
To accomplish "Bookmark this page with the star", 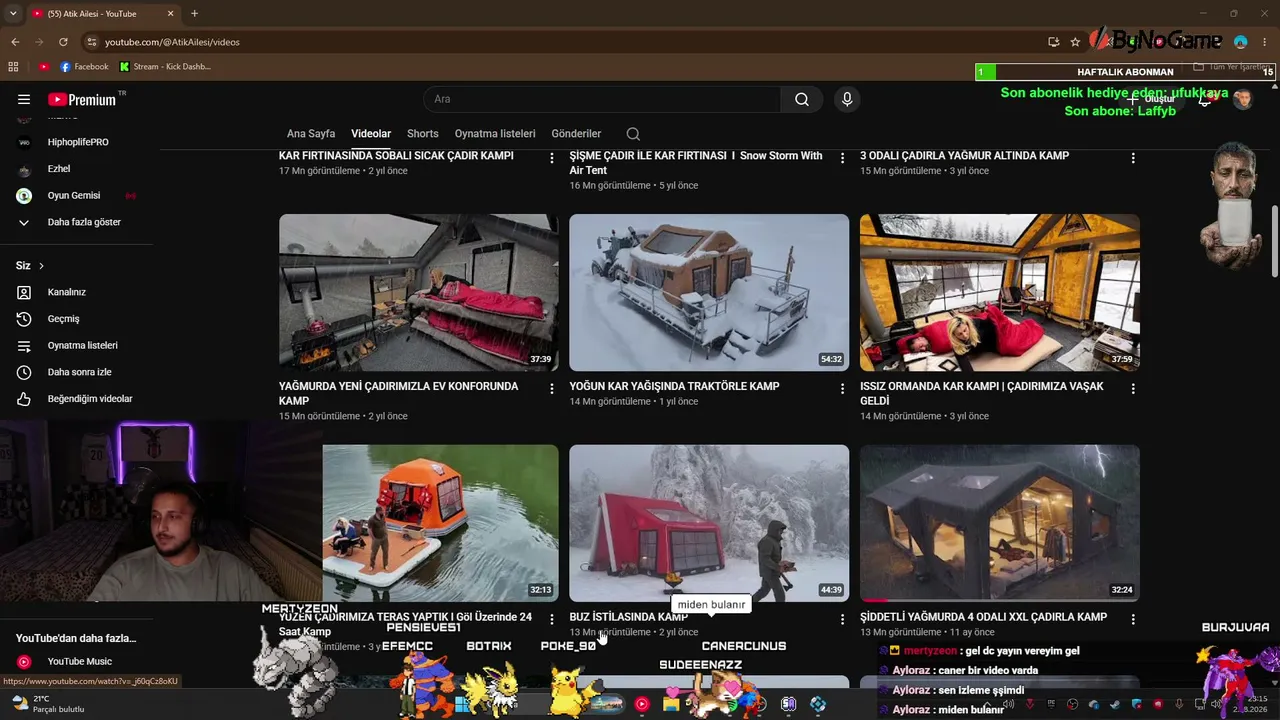I will (x=1075, y=42).
